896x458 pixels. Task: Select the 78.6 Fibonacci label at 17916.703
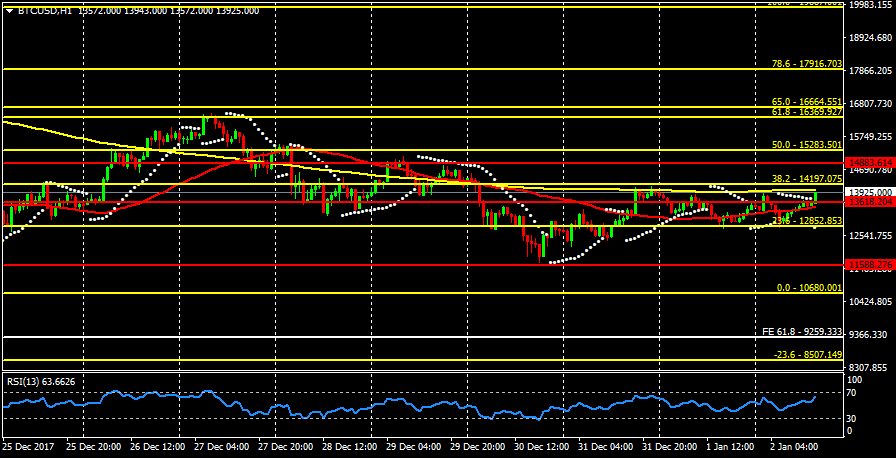pos(807,63)
